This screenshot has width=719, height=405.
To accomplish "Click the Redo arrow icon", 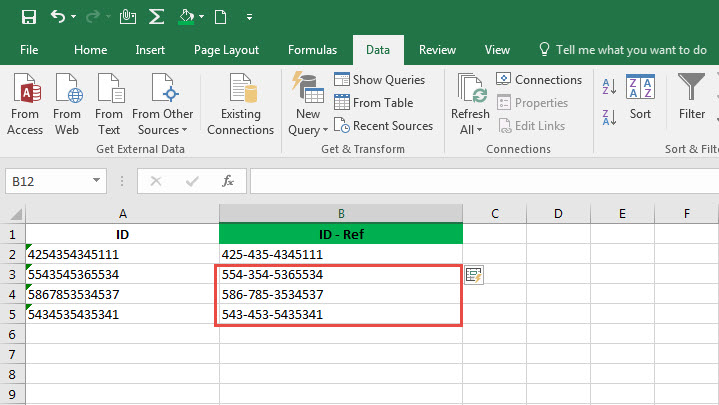I will tap(93, 17).
